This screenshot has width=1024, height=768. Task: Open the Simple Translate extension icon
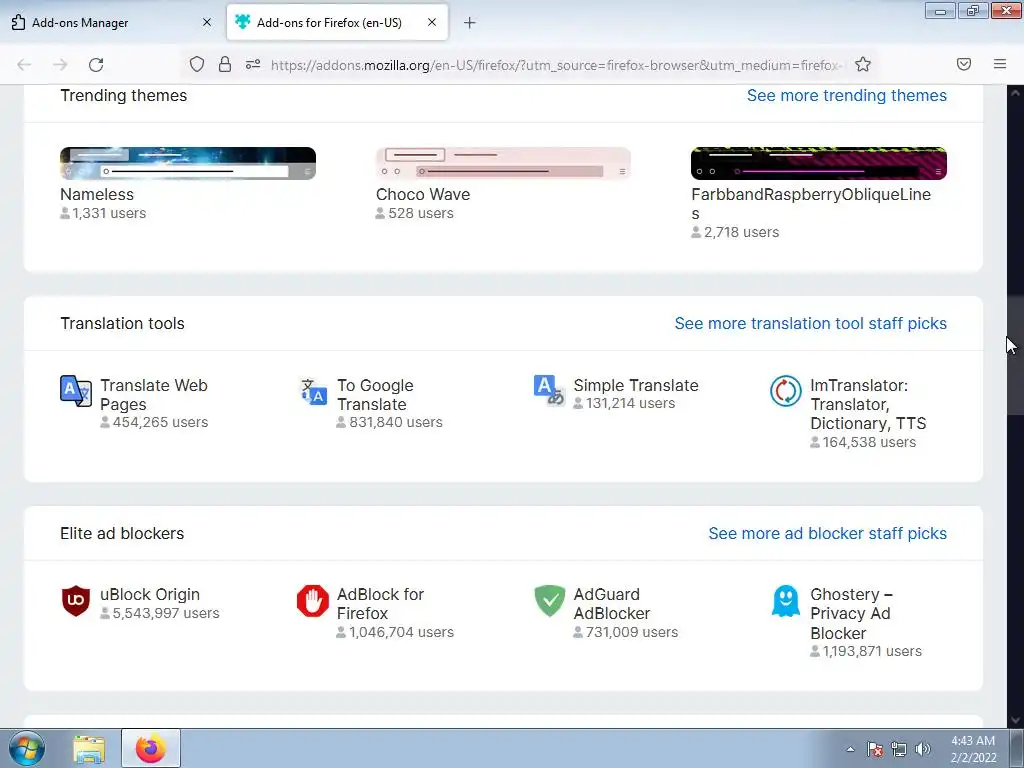pos(549,390)
